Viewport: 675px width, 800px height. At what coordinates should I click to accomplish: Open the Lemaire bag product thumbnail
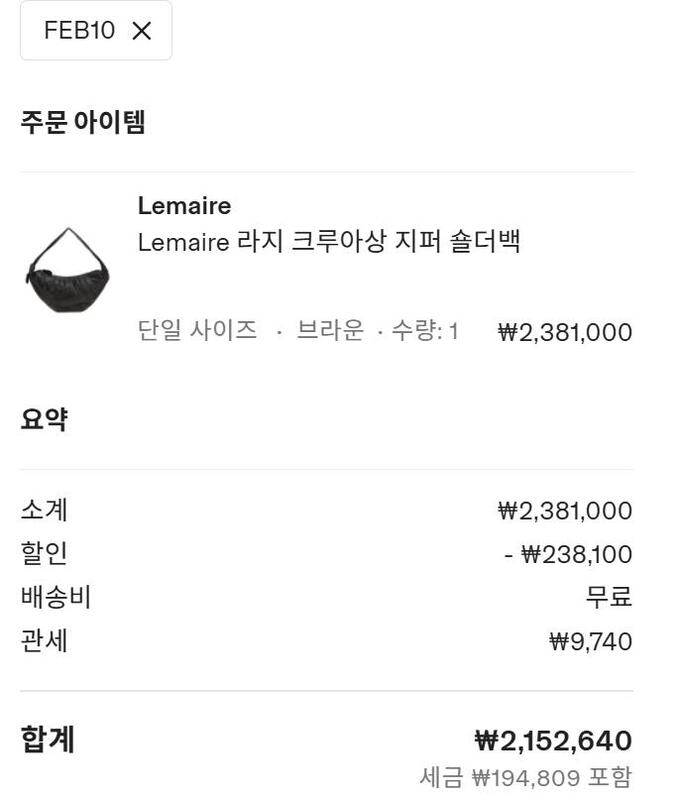point(67,271)
